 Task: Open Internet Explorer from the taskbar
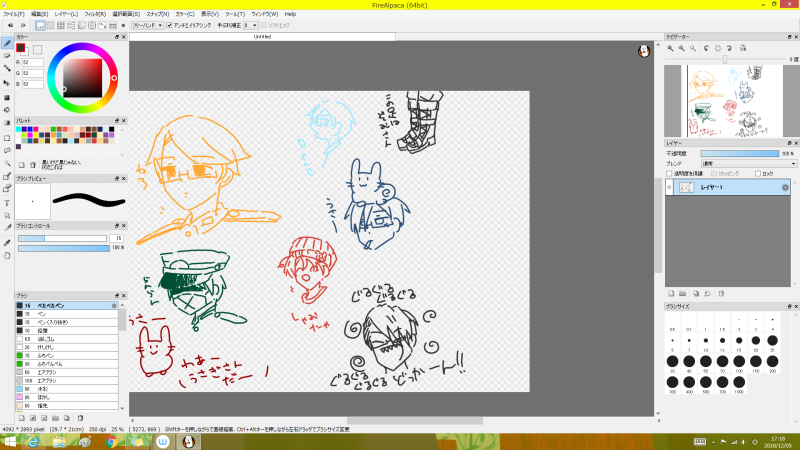pos(33,442)
